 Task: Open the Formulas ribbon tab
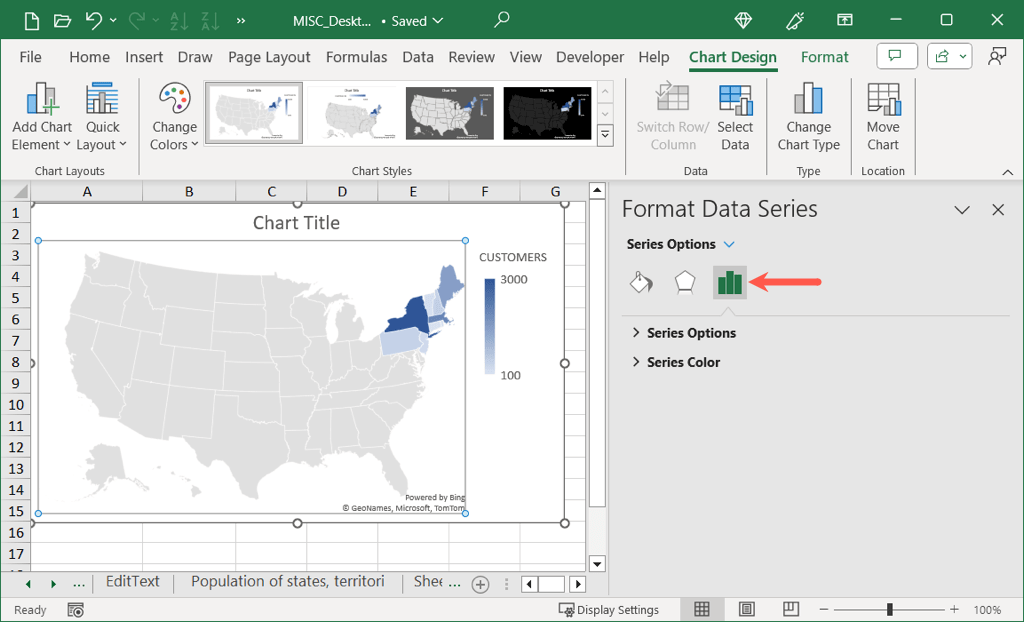click(x=356, y=57)
